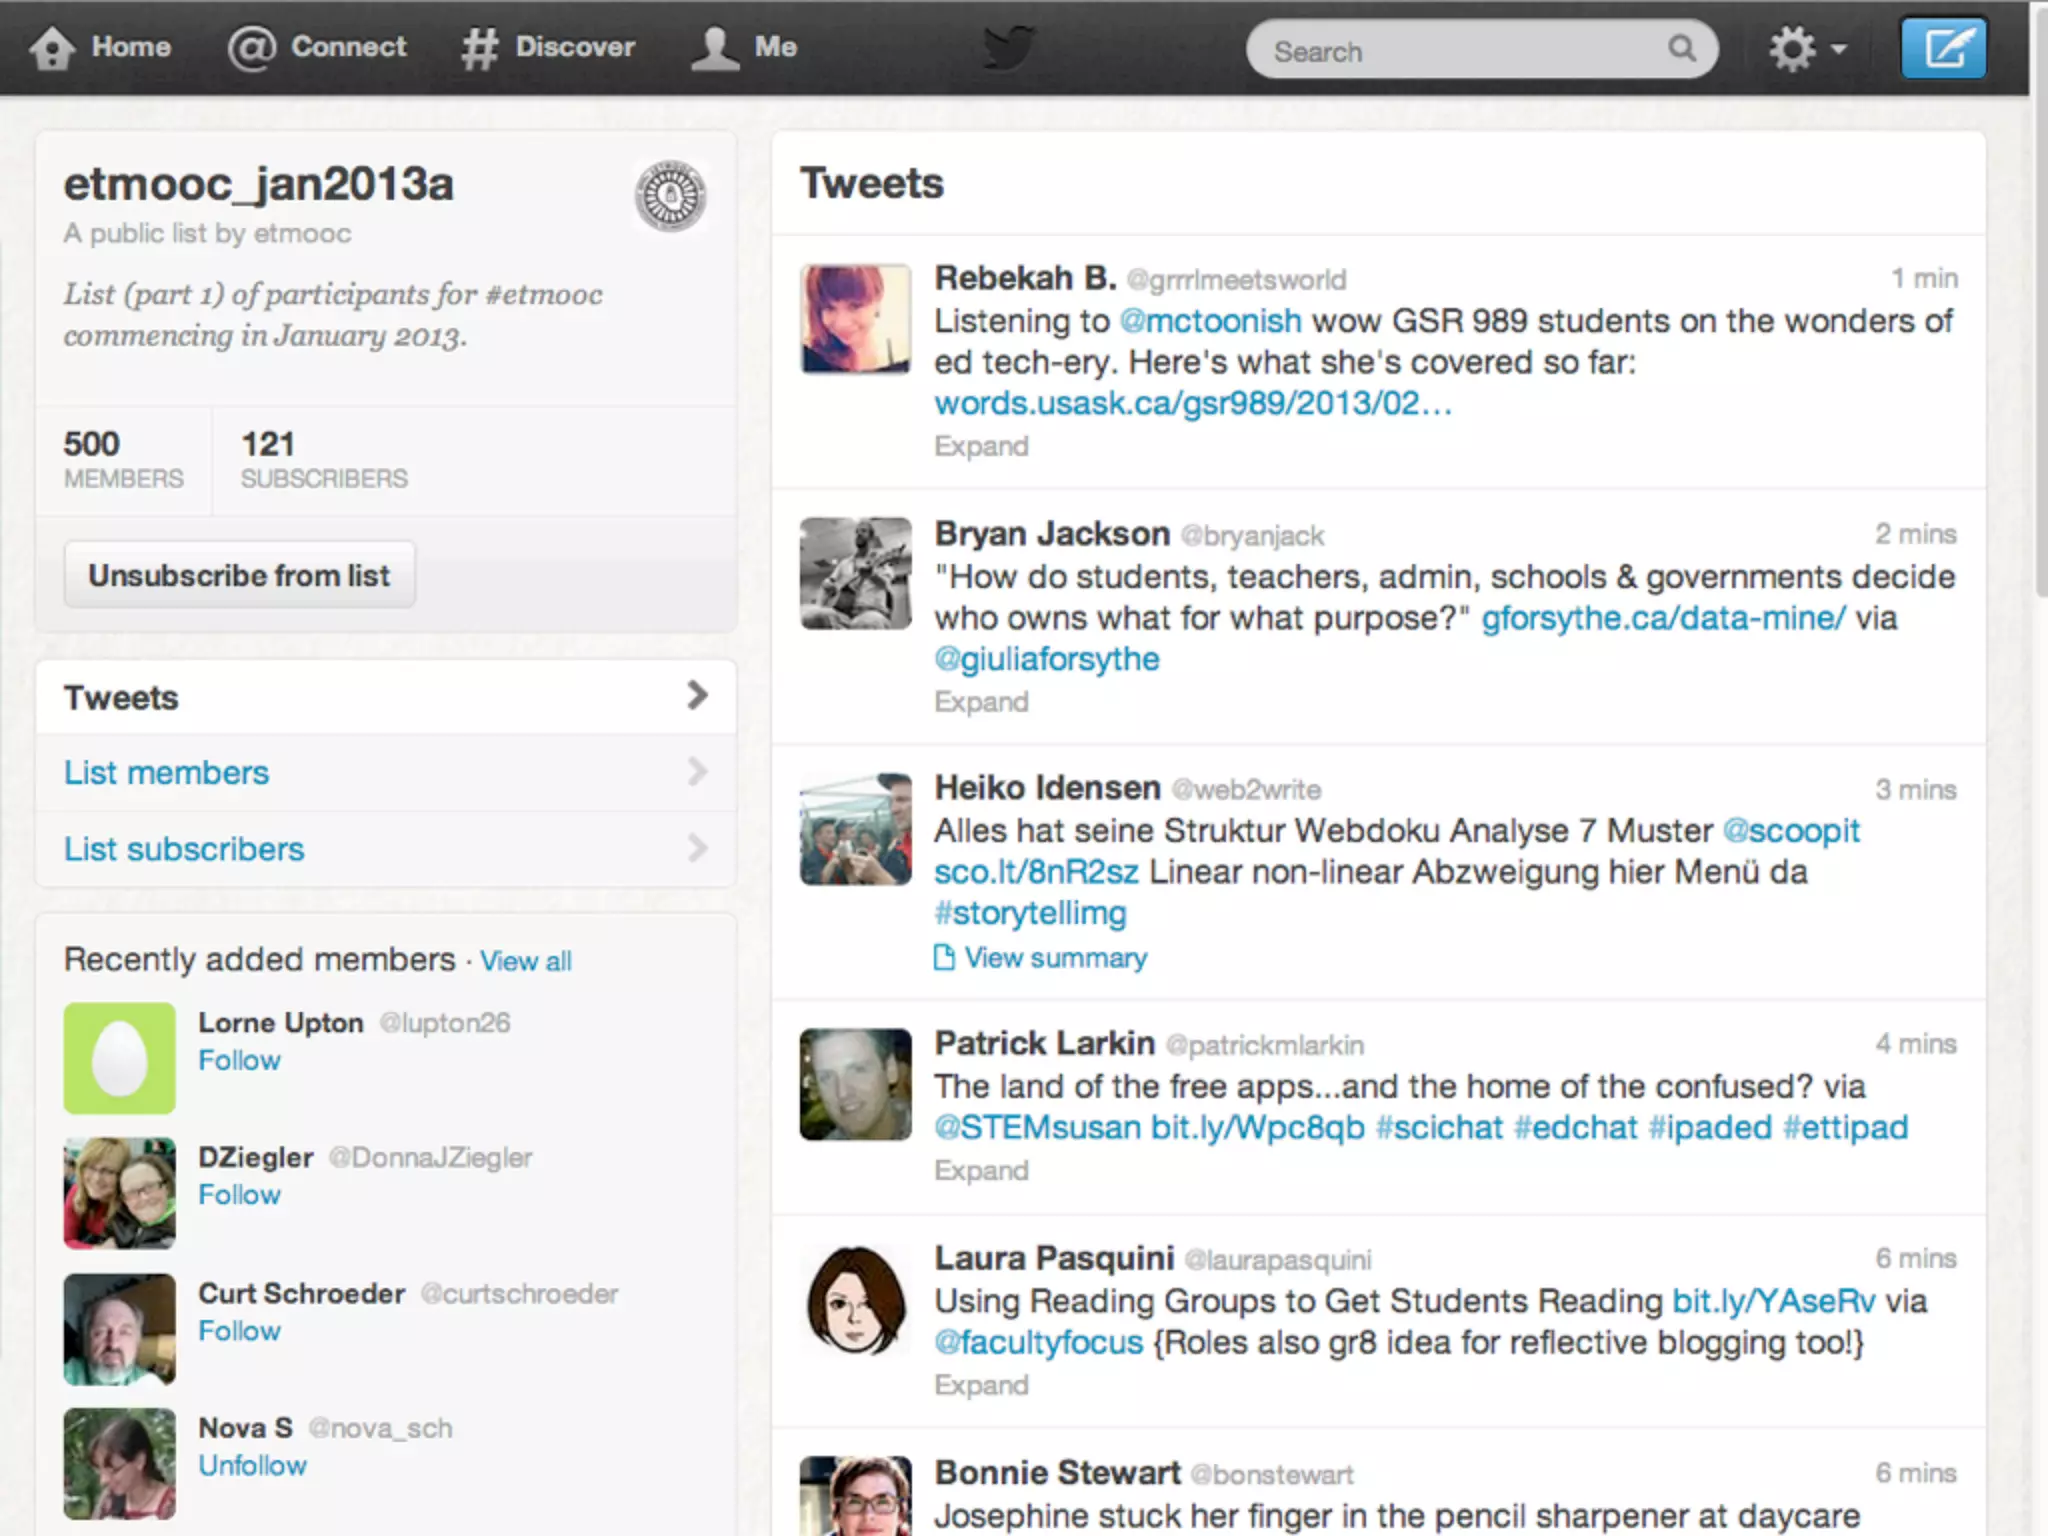Image resolution: width=2048 pixels, height=1536 pixels.
Task: Click View all recently added members
Action: tap(525, 961)
